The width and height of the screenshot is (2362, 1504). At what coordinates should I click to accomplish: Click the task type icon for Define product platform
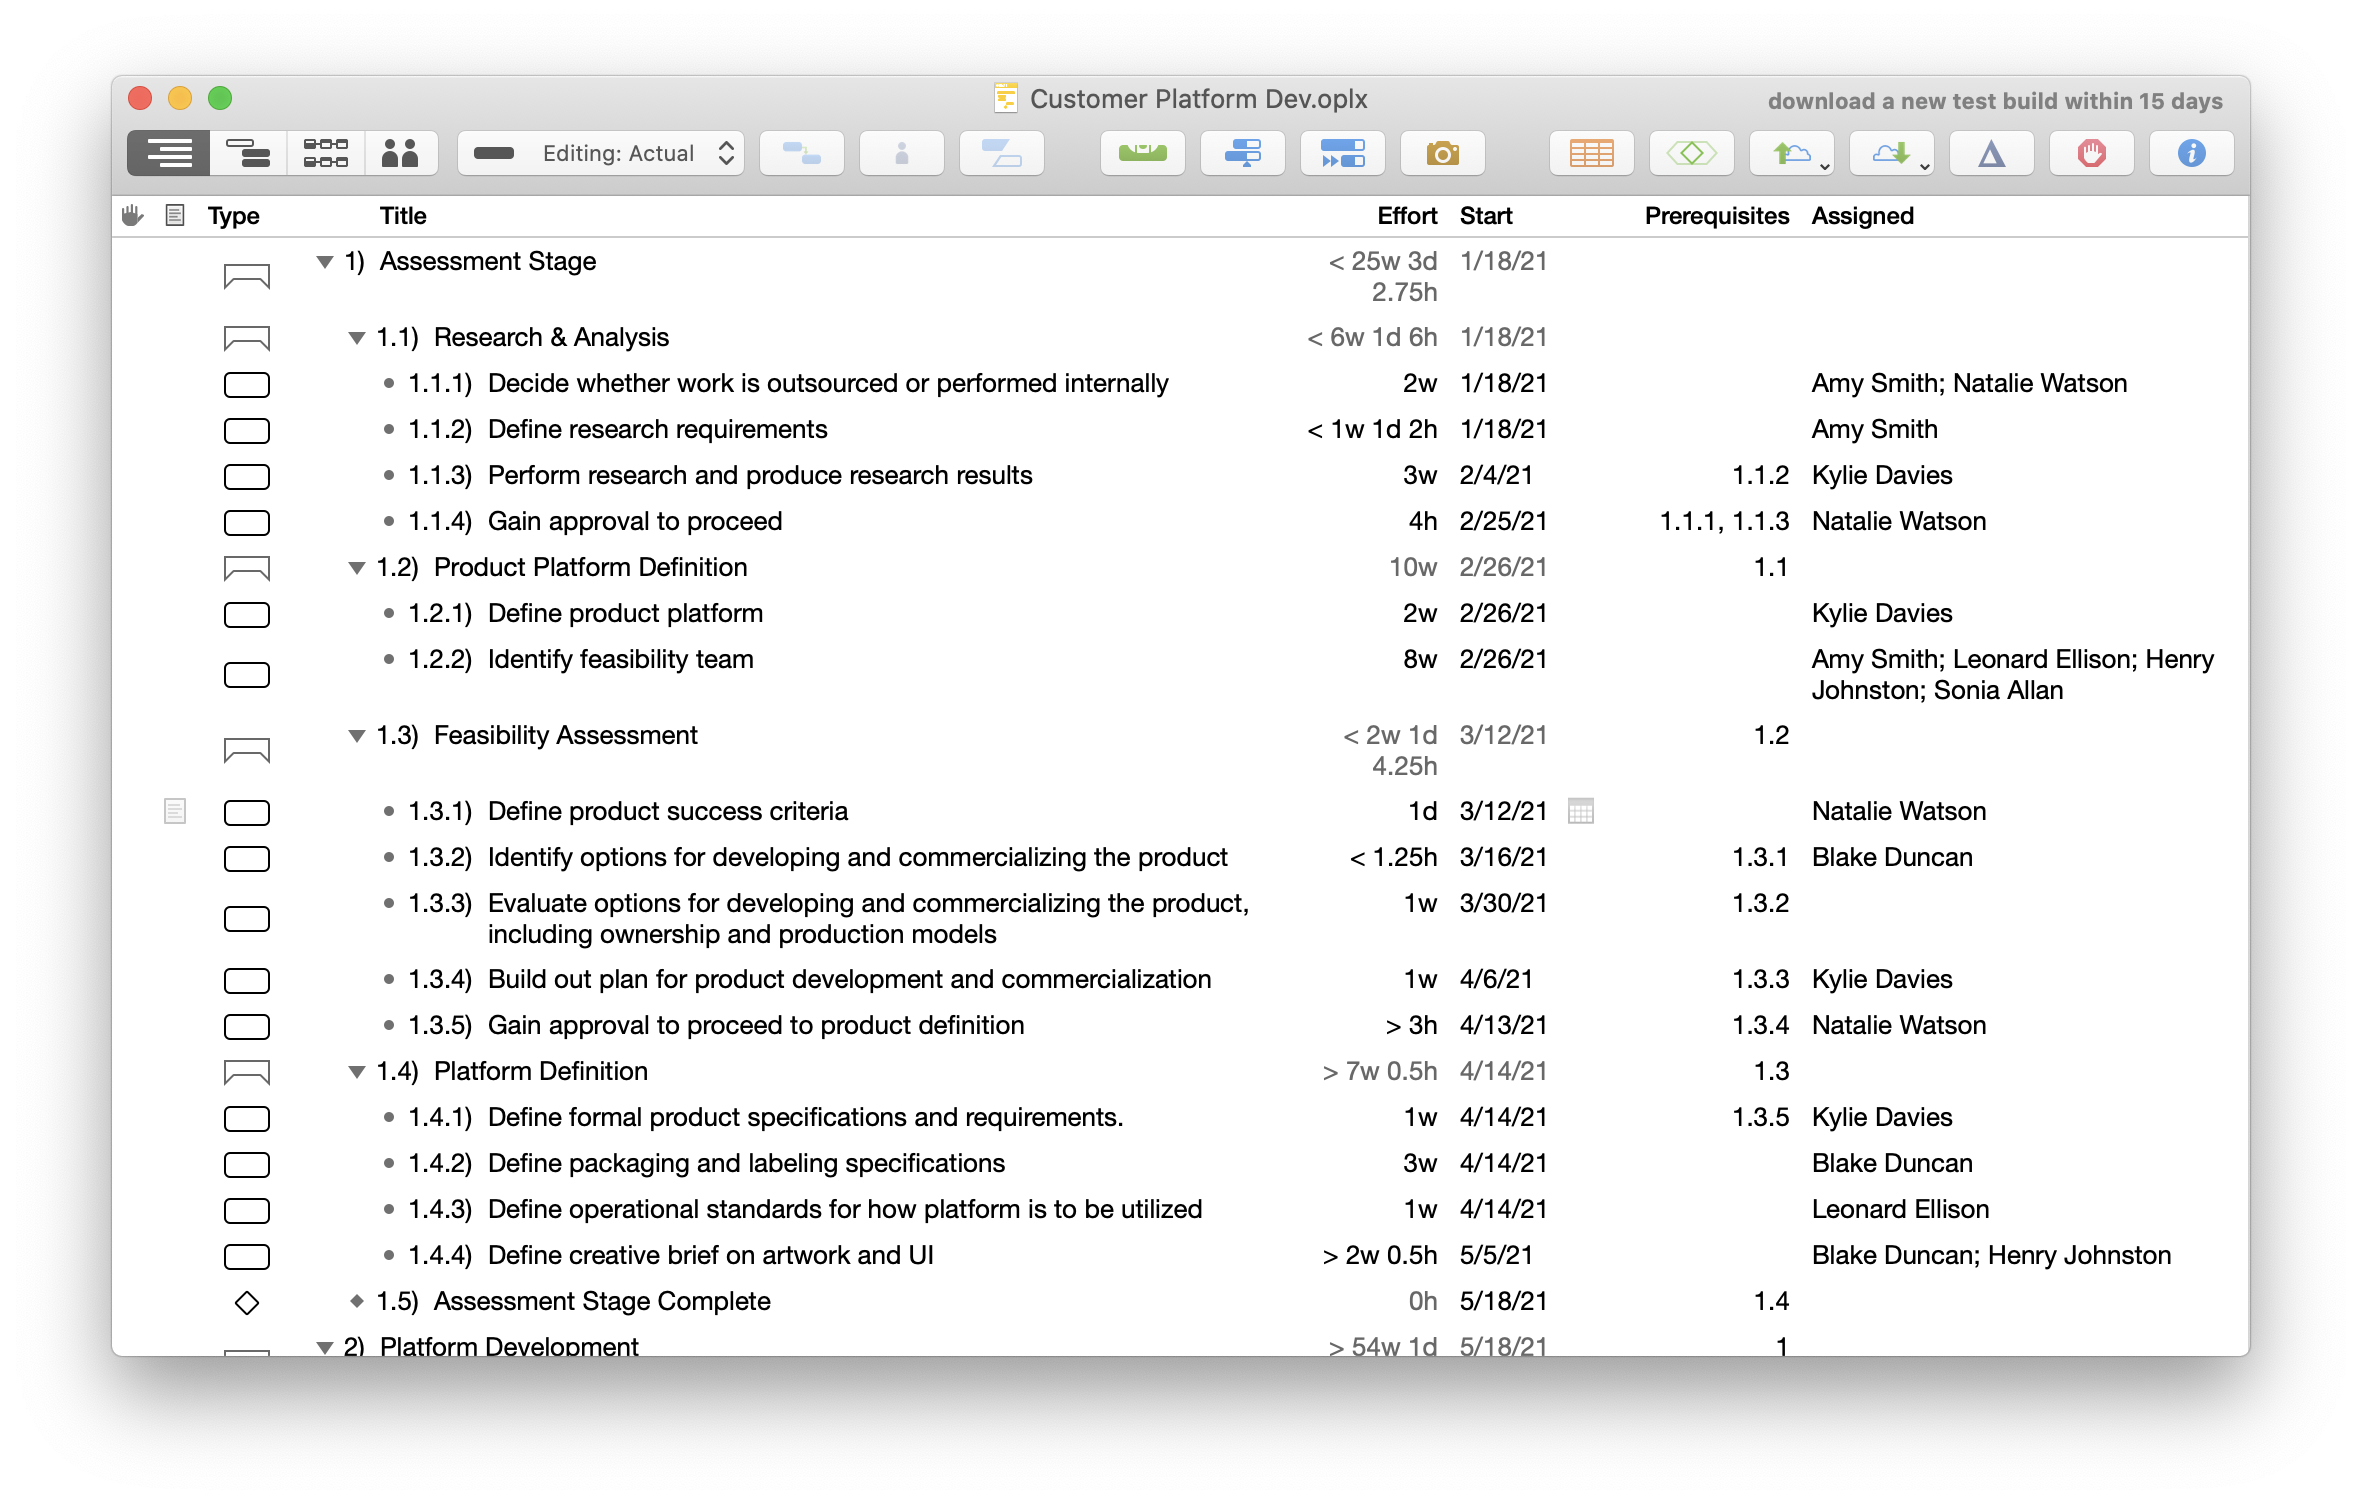point(247,614)
